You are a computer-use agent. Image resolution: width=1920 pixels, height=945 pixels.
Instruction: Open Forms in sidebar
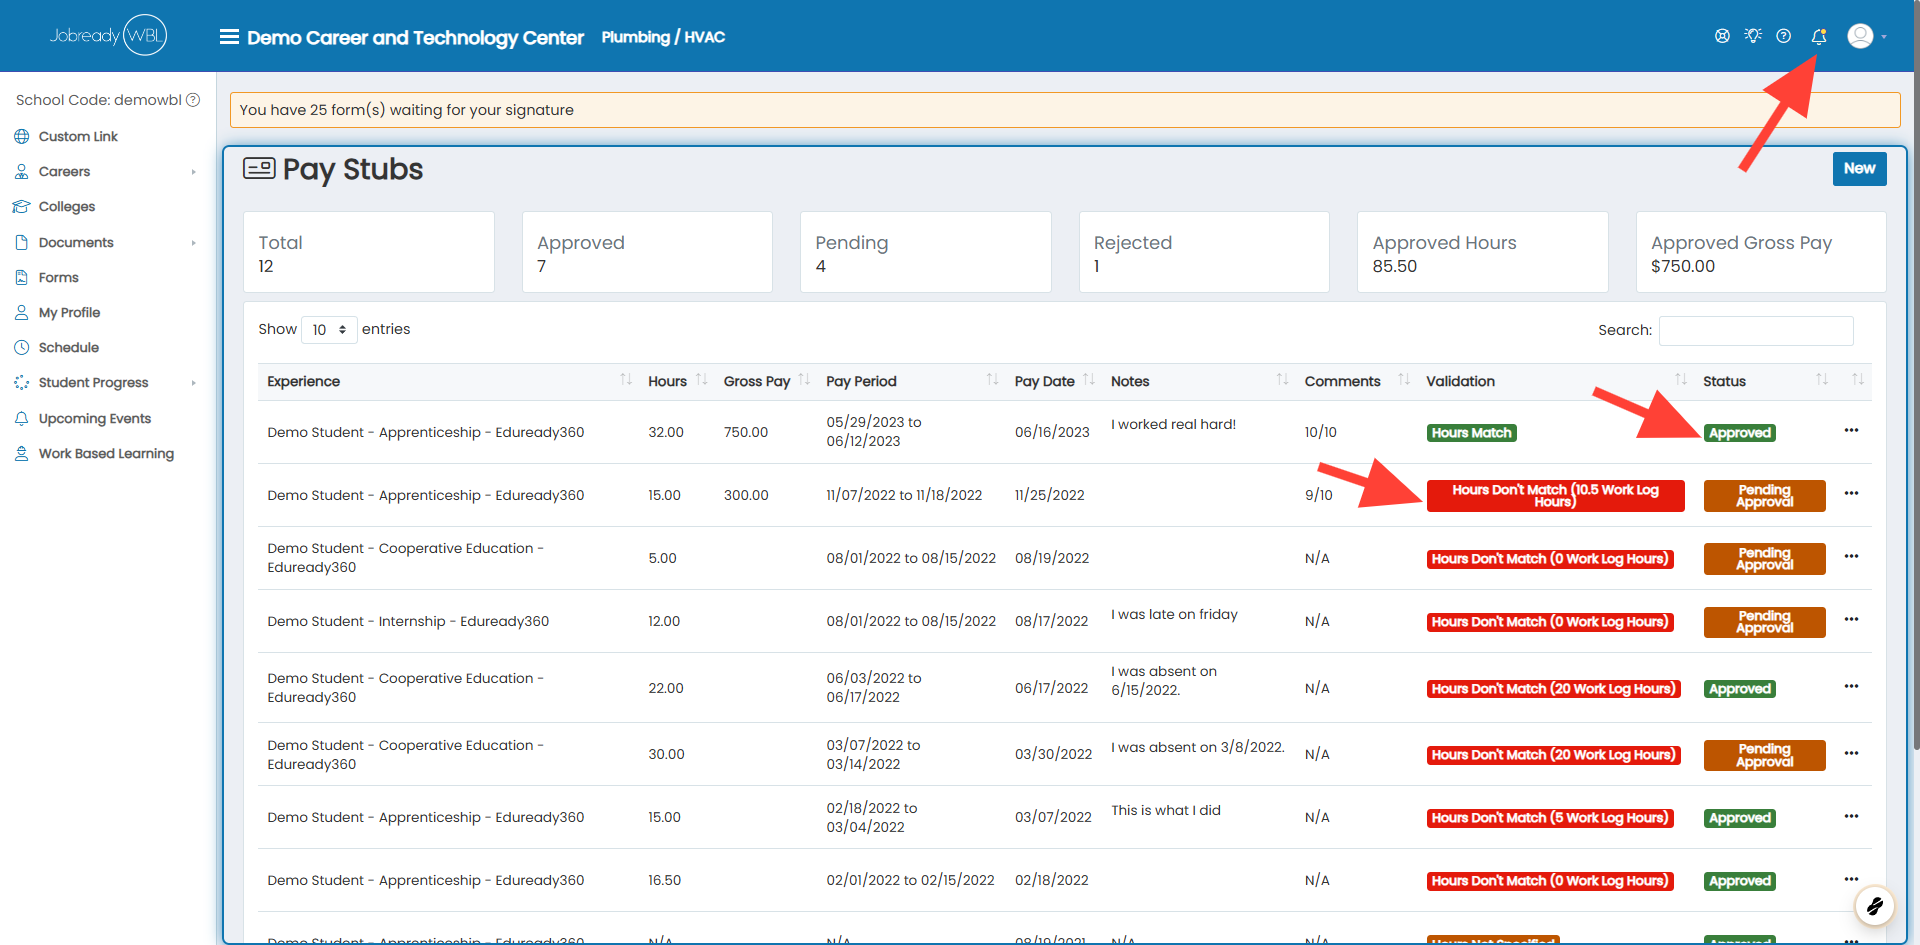click(58, 278)
